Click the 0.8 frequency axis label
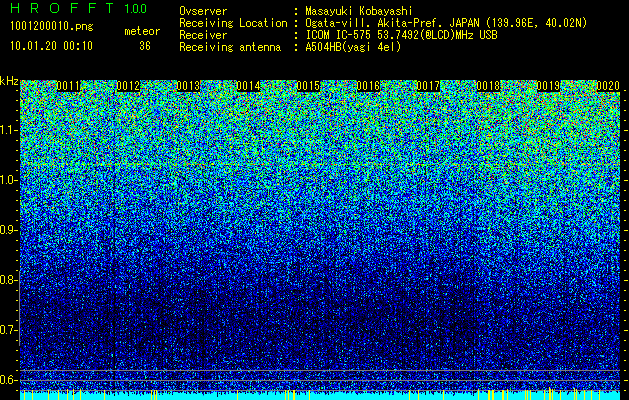 [8, 280]
